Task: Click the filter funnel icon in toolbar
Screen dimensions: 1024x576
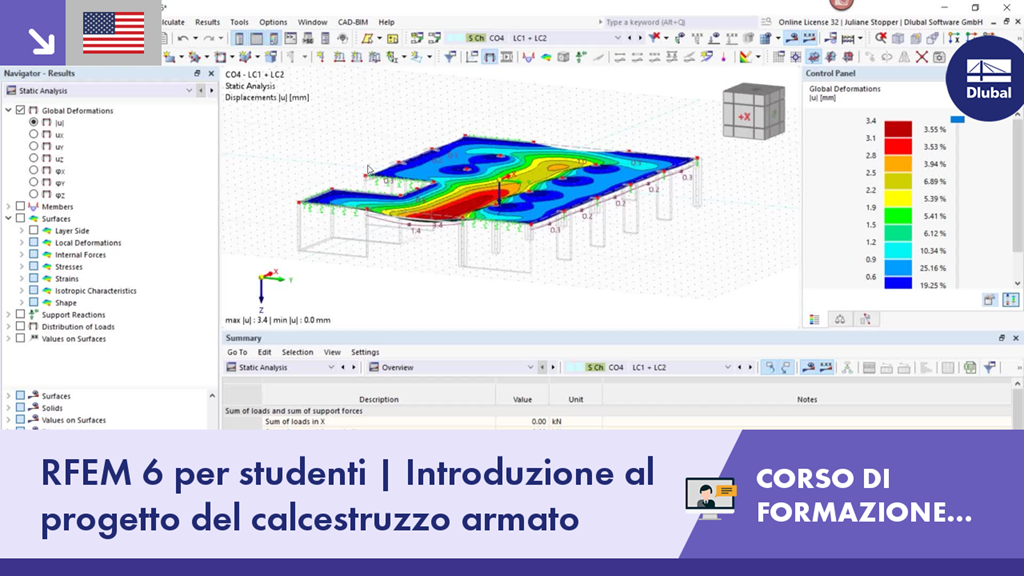Action: [x=450, y=57]
